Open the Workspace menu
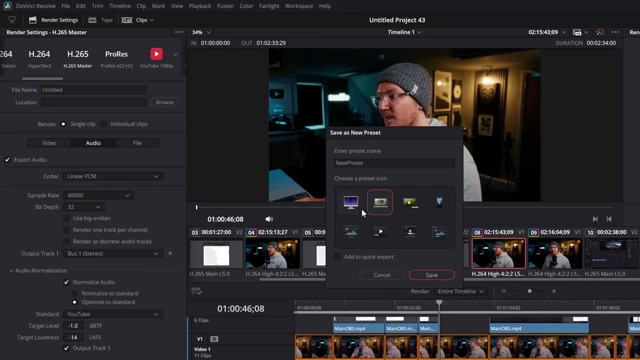Viewport: 640px width, 360px height. tap(299, 6)
